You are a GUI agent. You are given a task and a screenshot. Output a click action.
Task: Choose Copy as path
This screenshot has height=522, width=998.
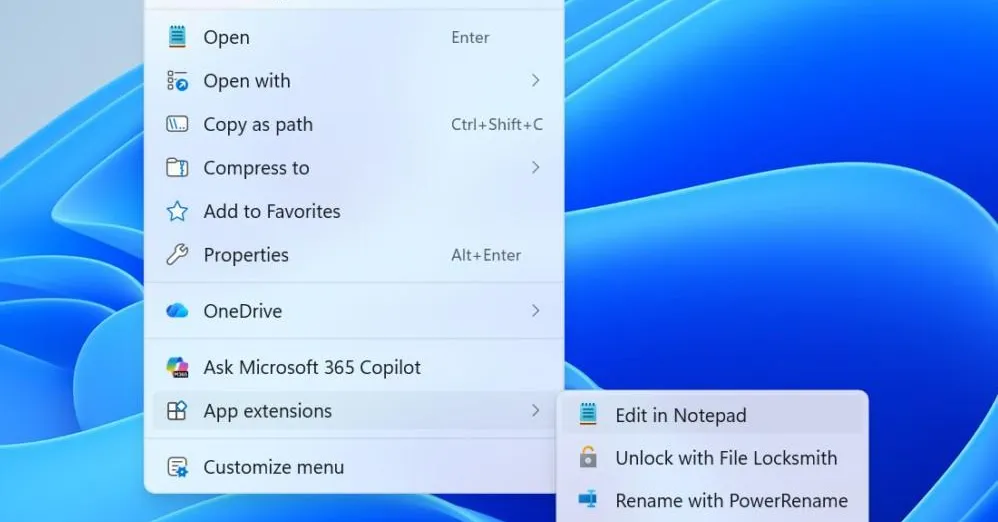tap(354, 124)
